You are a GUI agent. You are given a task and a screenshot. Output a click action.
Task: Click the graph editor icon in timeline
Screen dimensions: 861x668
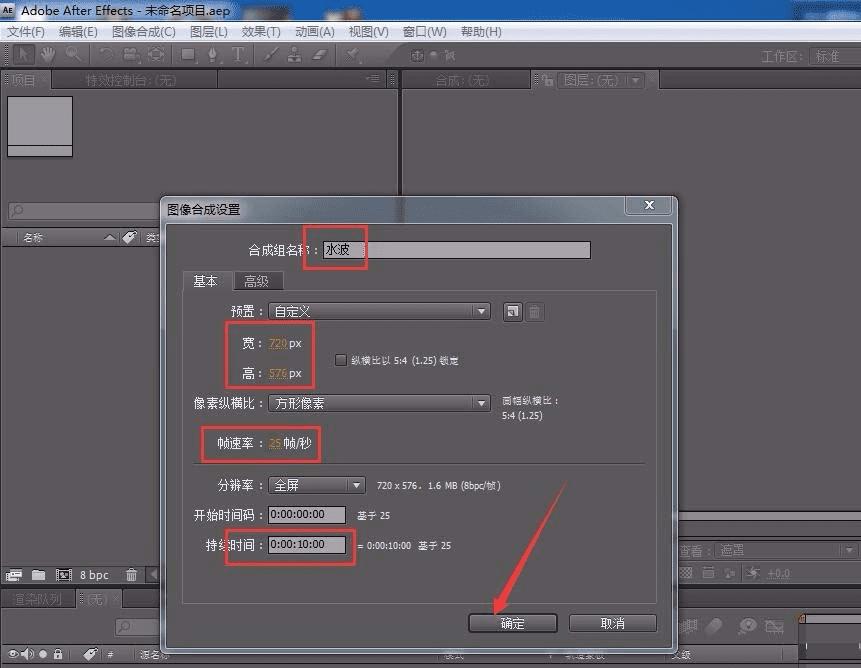coord(775,626)
